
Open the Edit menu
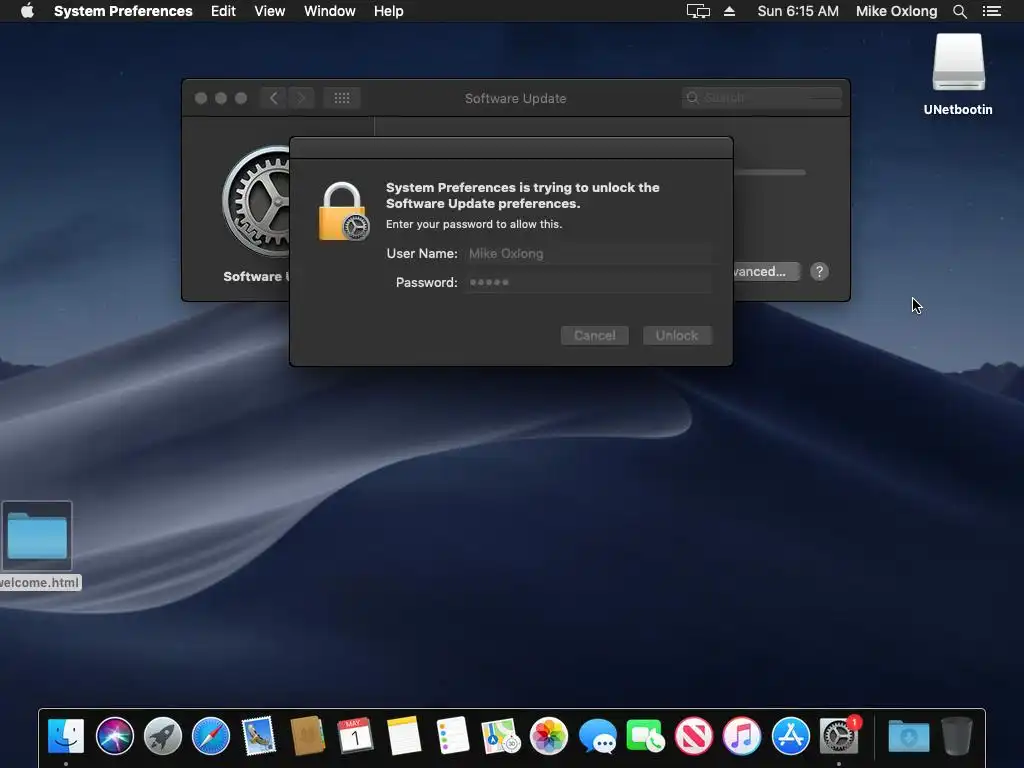[223, 11]
